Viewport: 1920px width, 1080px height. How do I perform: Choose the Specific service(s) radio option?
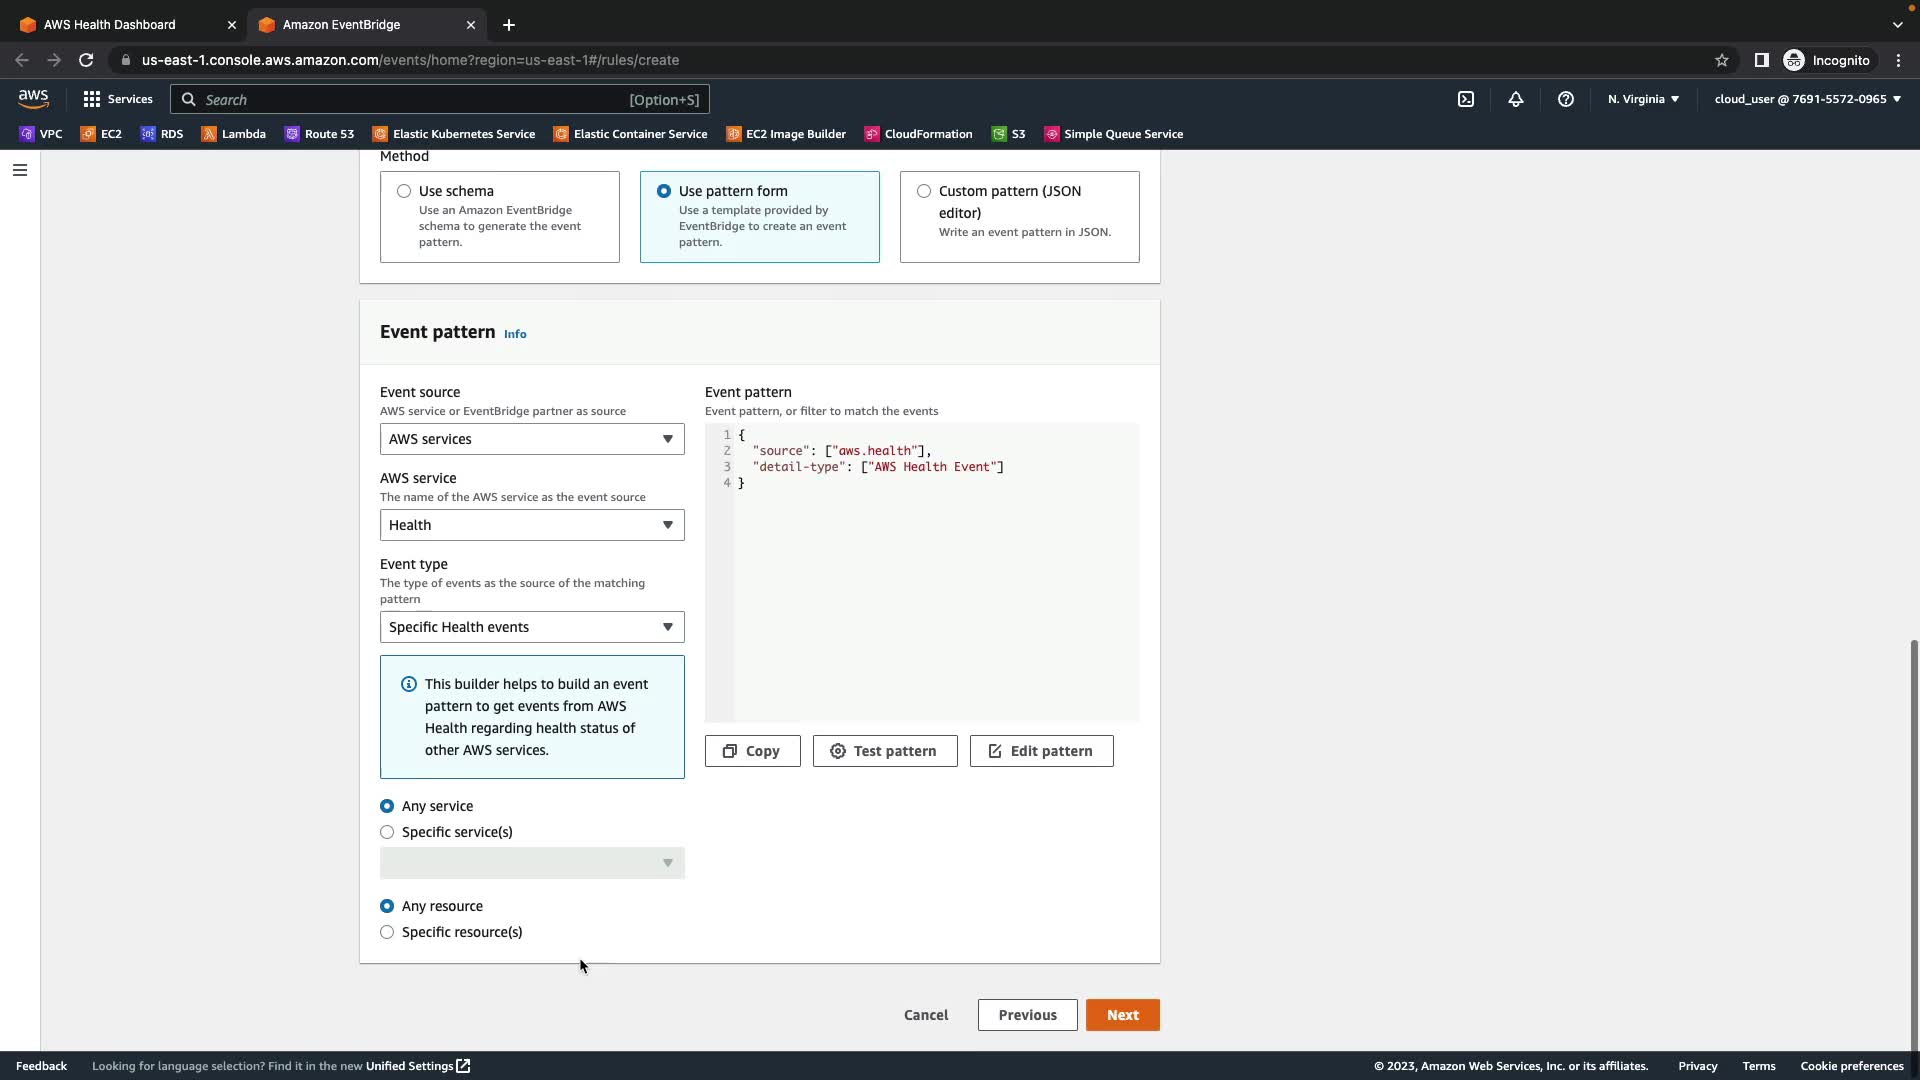click(x=387, y=832)
